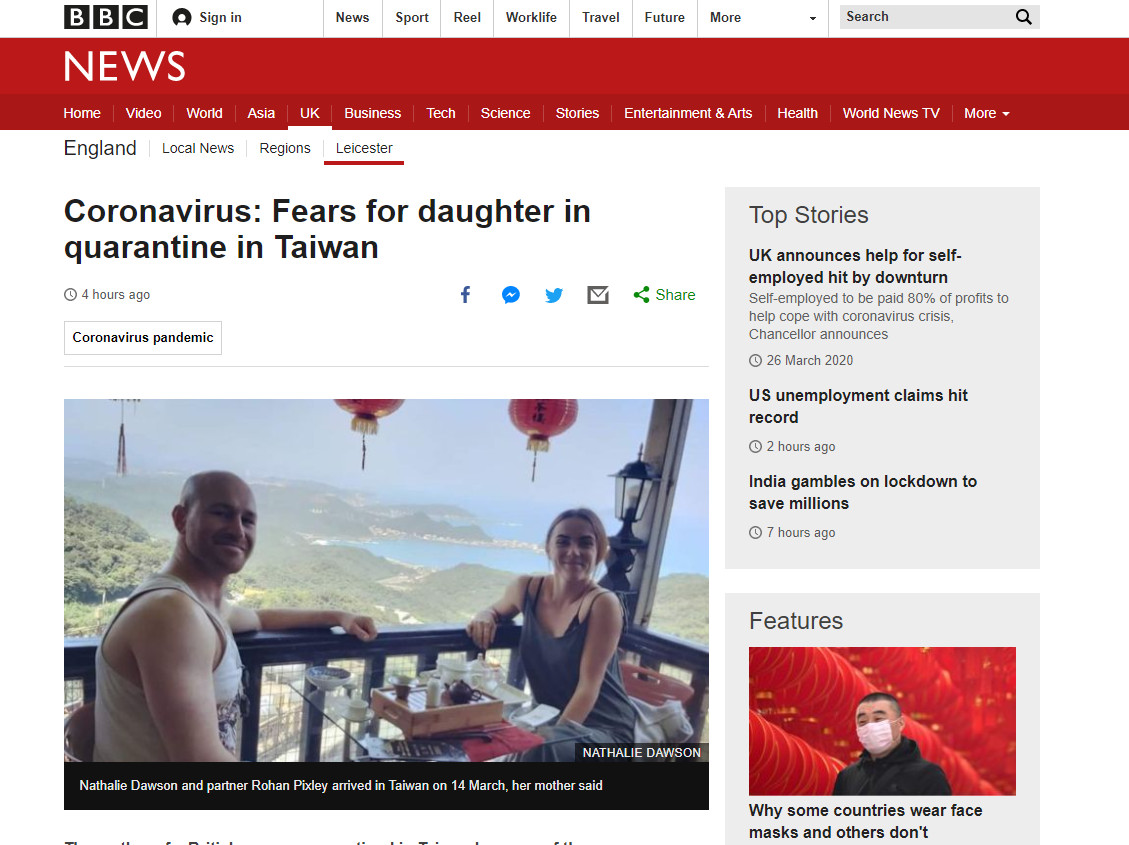Go to Local News link

click(198, 148)
